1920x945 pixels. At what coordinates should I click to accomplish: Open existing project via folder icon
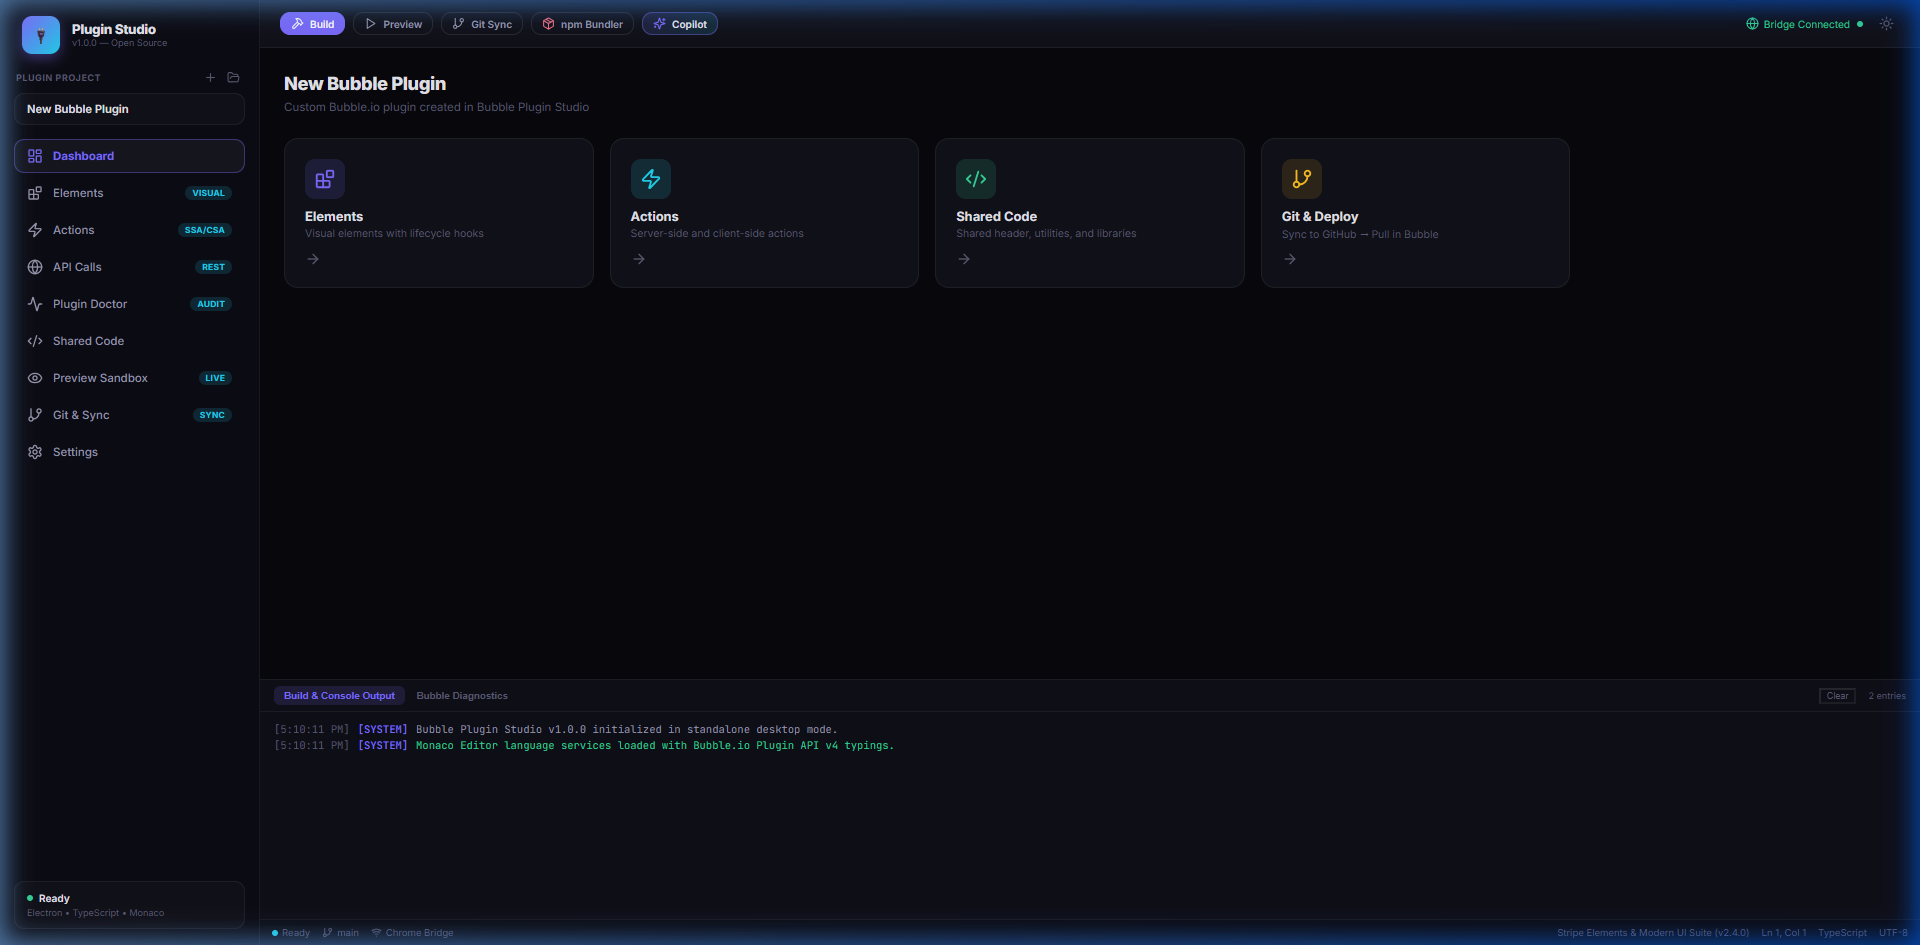pos(233,77)
